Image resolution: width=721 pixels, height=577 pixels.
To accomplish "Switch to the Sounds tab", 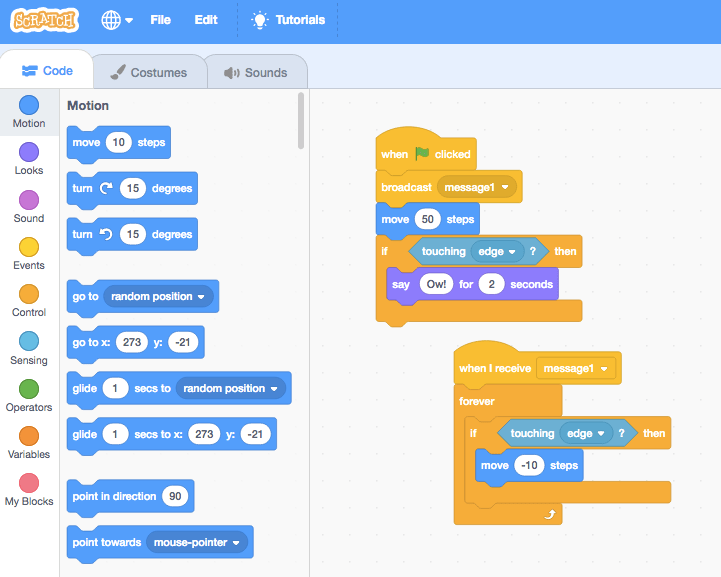I will coord(256,73).
